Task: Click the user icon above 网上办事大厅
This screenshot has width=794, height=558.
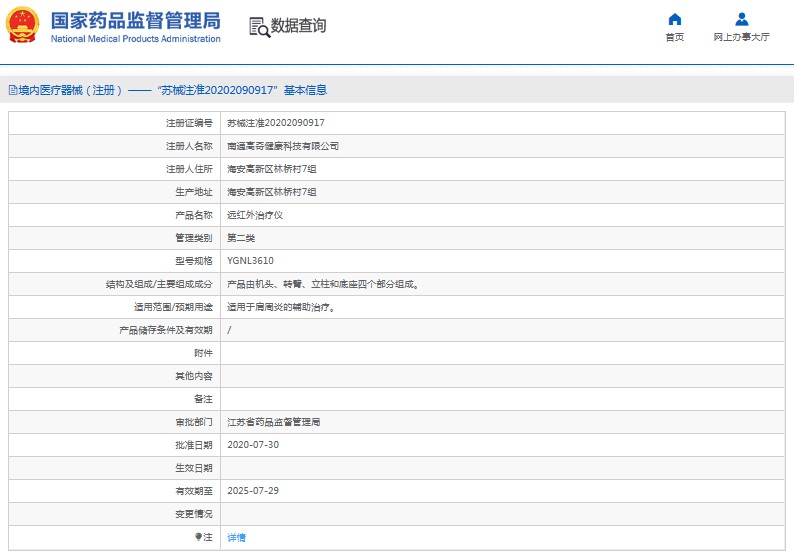Action: coord(741,19)
